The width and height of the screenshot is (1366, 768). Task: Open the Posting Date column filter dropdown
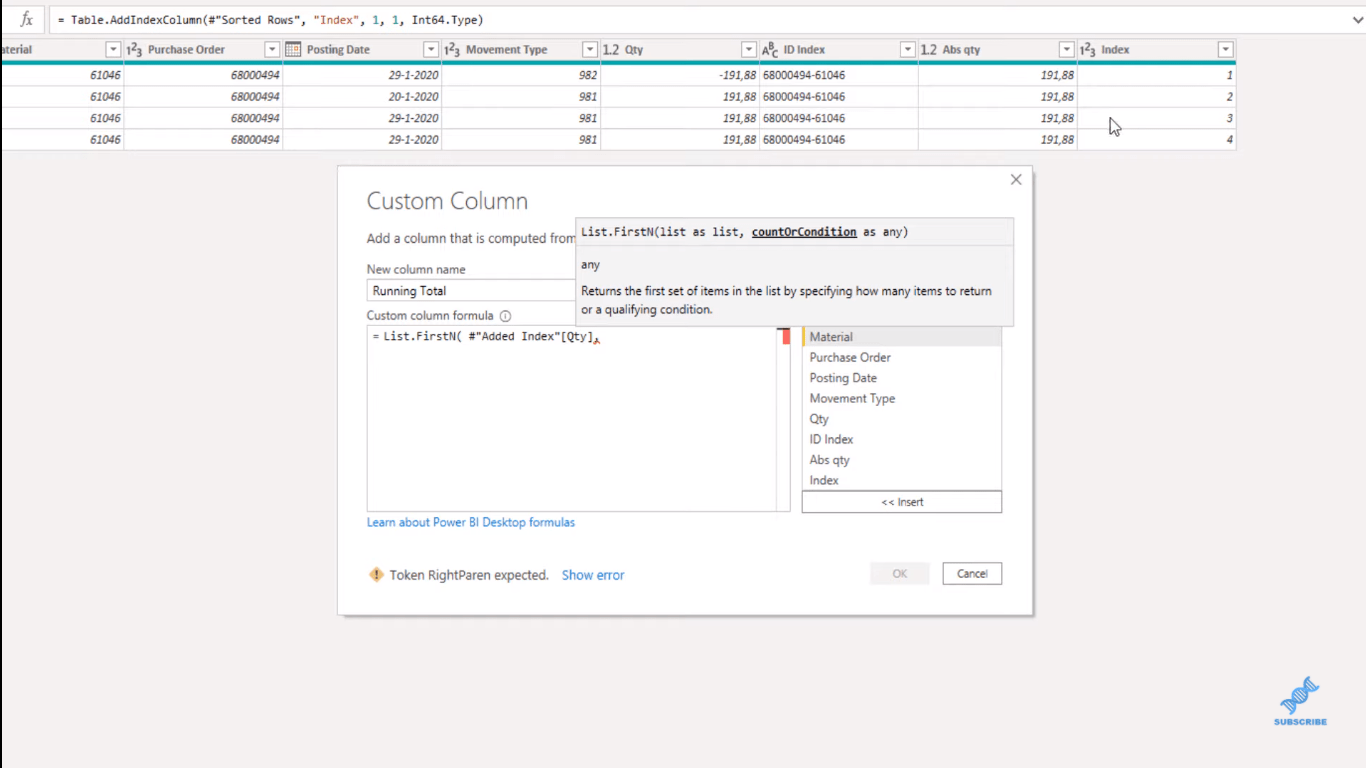[431, 49]
